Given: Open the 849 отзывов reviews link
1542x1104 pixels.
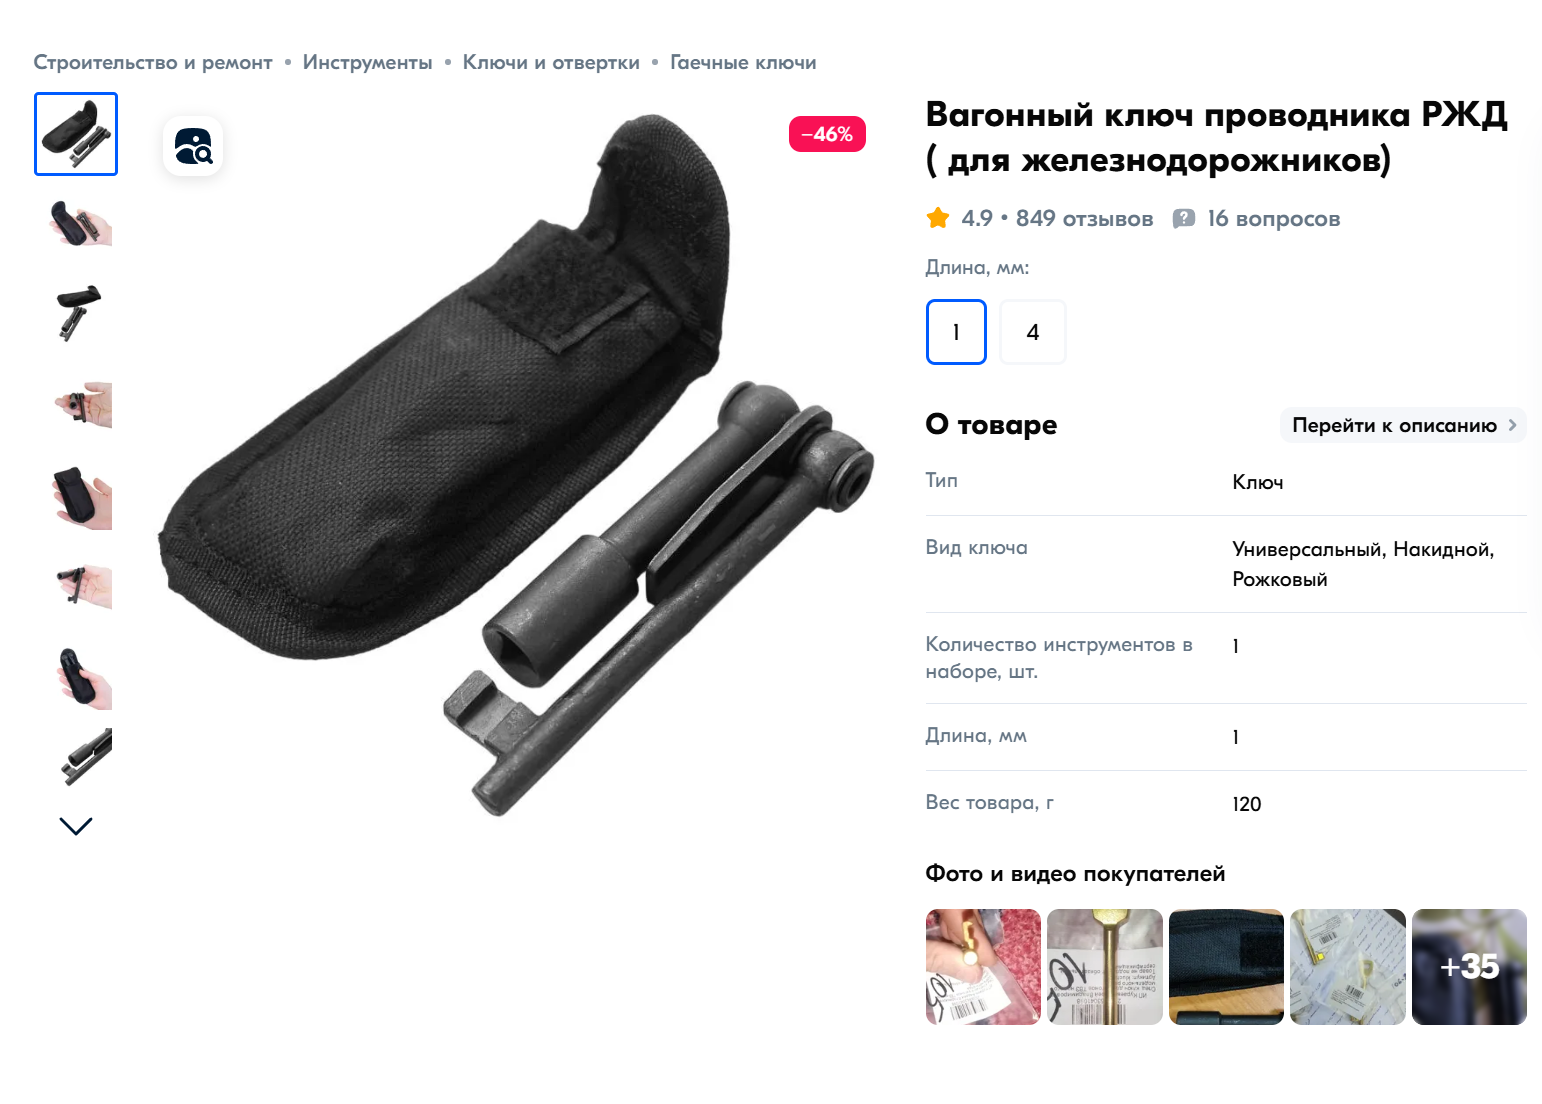Looking at the screenshot, I should coord(1084,218).
